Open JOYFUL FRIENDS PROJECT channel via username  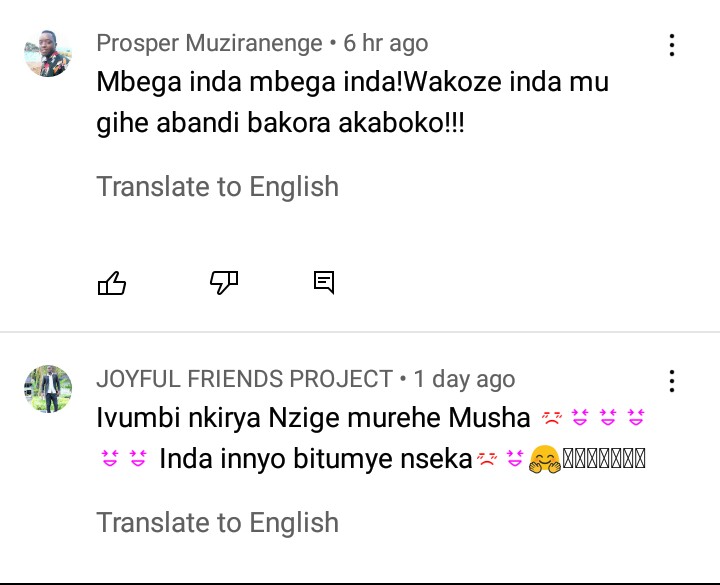[244, 379]
